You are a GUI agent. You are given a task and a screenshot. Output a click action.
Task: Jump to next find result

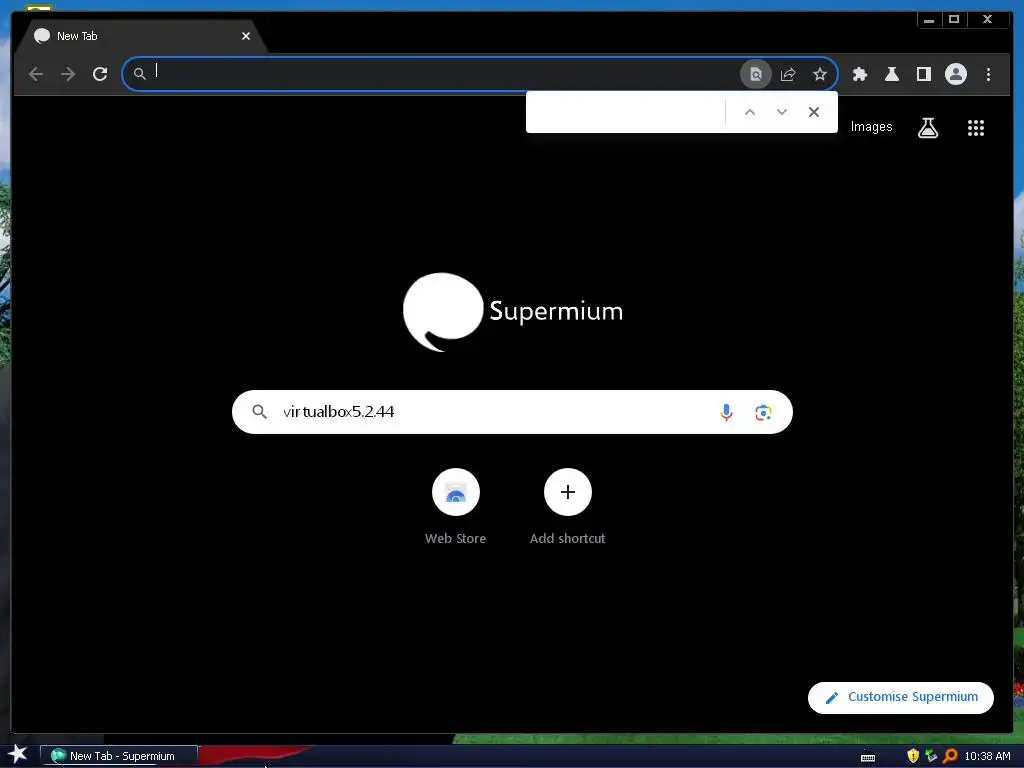coord(782,112)
